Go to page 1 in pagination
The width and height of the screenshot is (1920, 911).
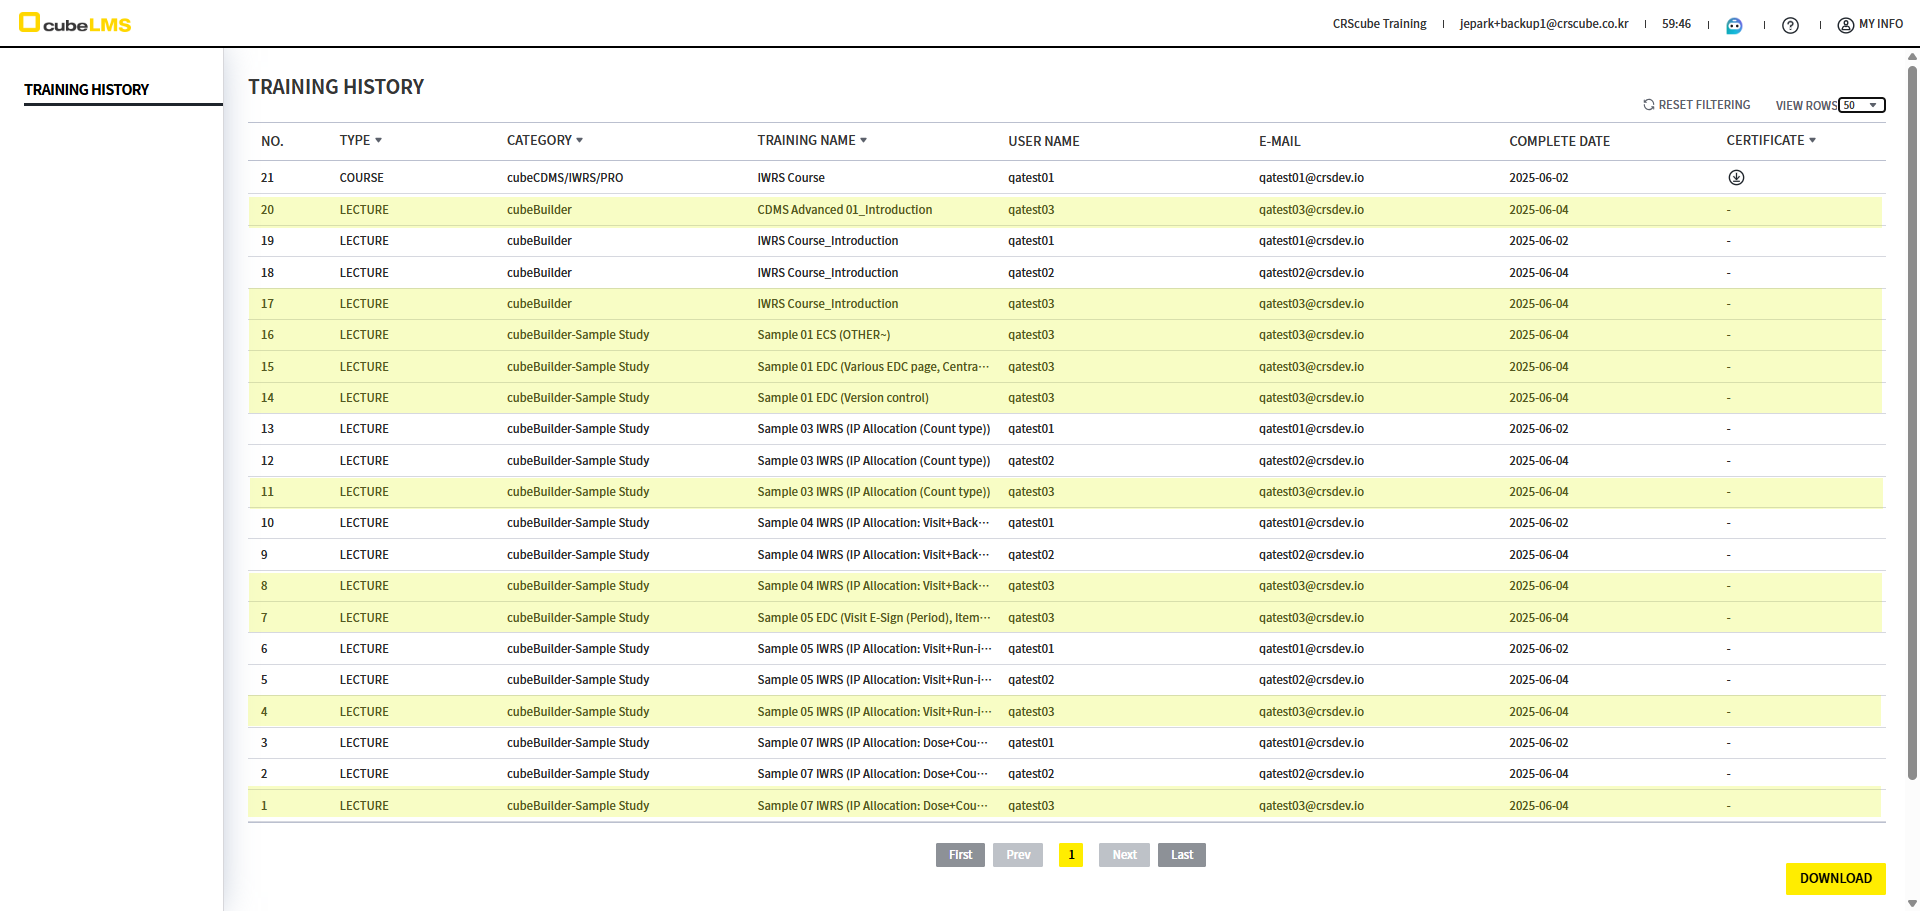tap(1071, 855)
